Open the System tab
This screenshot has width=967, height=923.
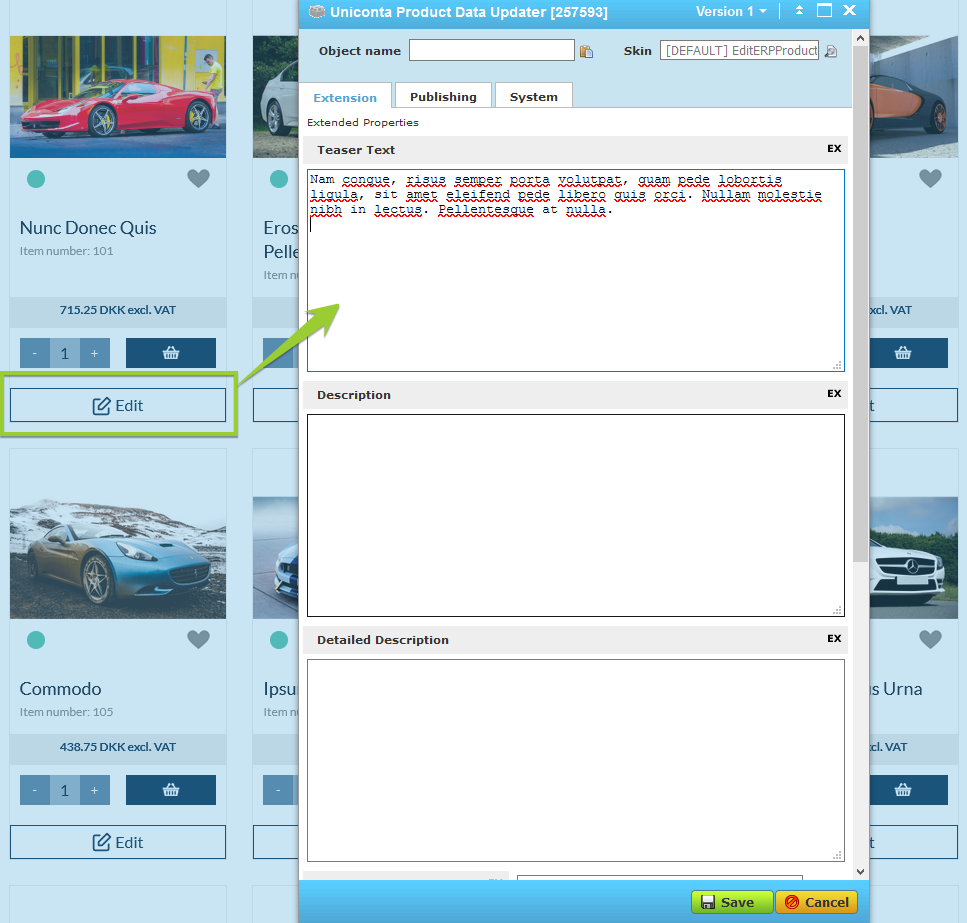(533, 96)
